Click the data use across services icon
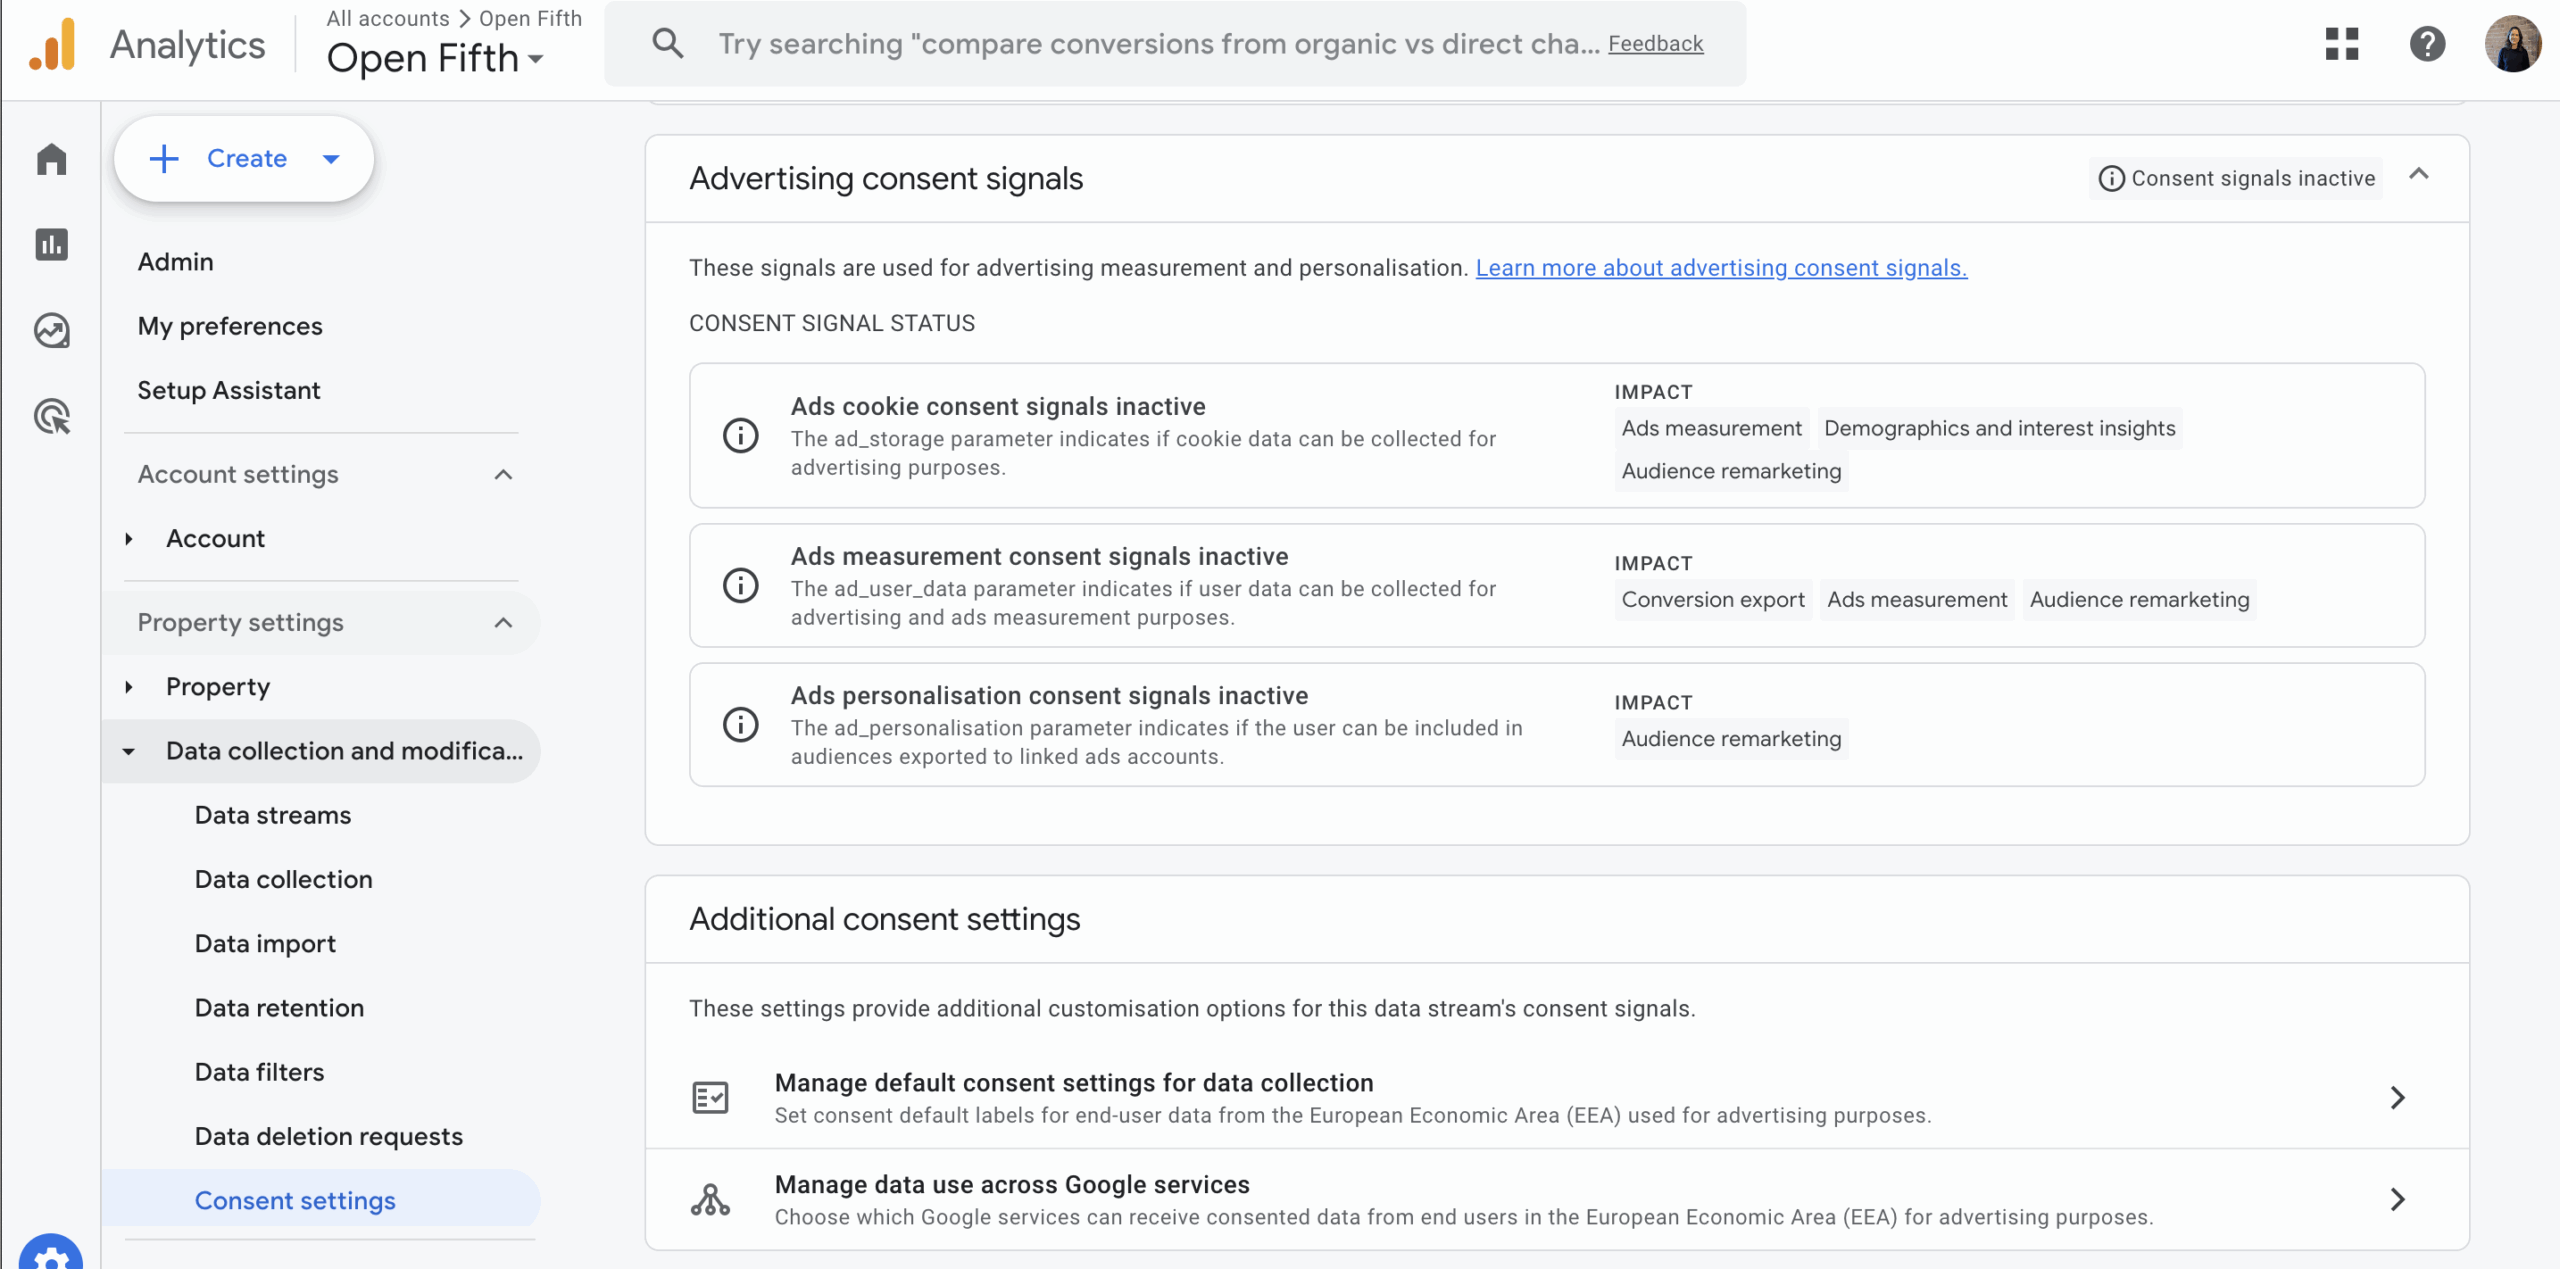 (711, 1200)
